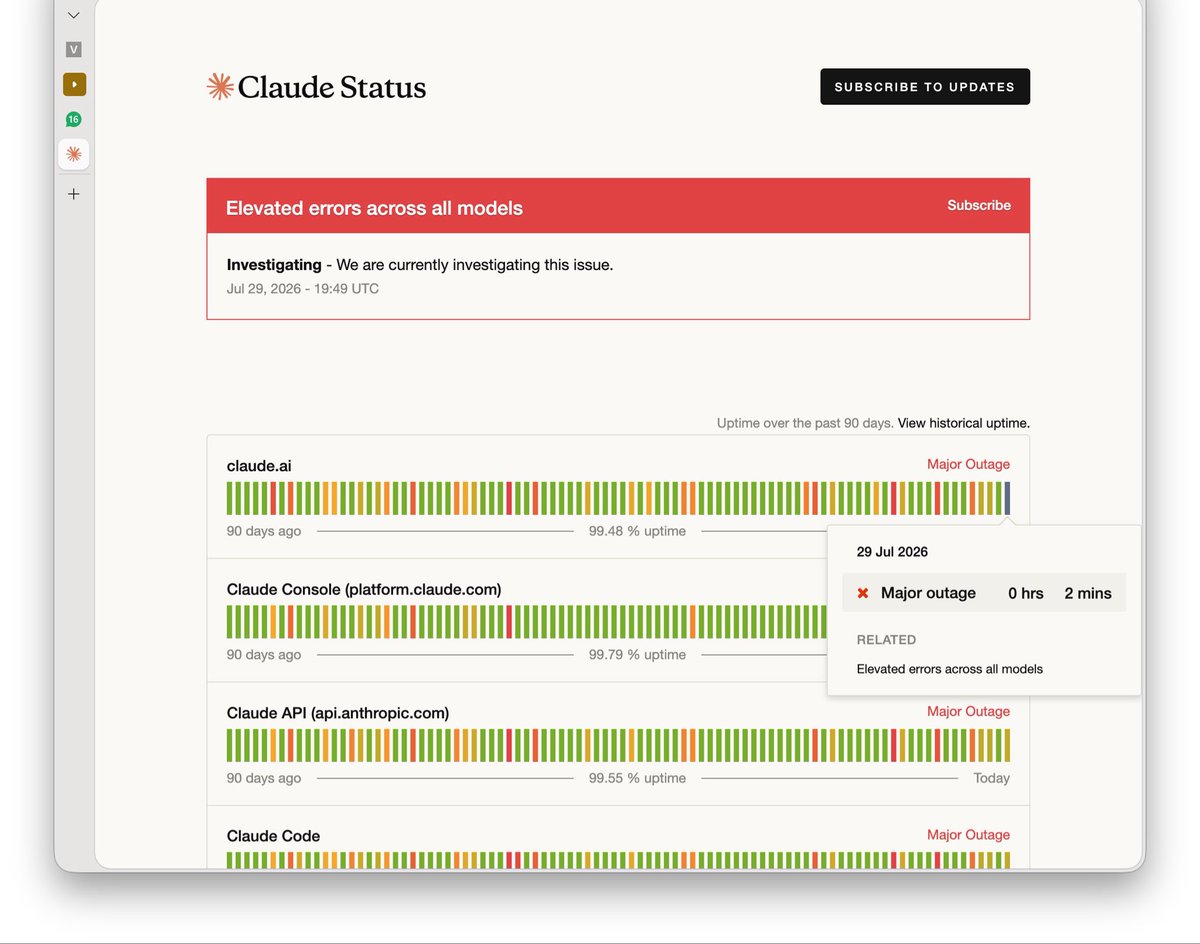
Task: Click 90 days ago label under claude.ai
Action: [x=264, y=531]
